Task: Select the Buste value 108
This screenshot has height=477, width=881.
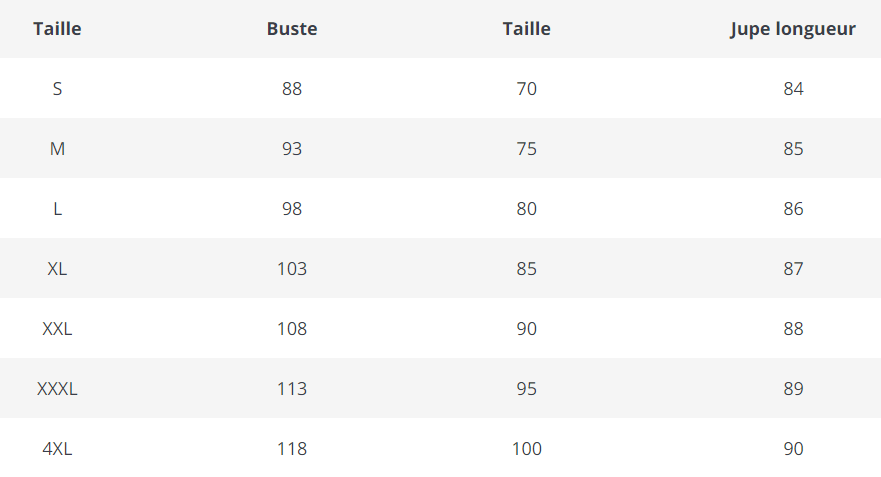Action: coord(292,329)
